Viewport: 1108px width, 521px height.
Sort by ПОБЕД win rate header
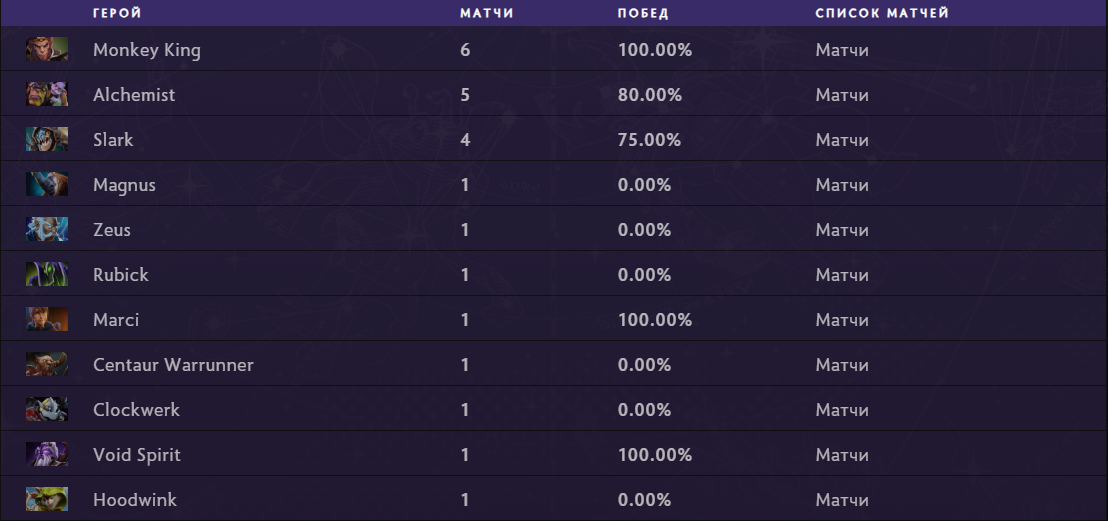point(643,13)
